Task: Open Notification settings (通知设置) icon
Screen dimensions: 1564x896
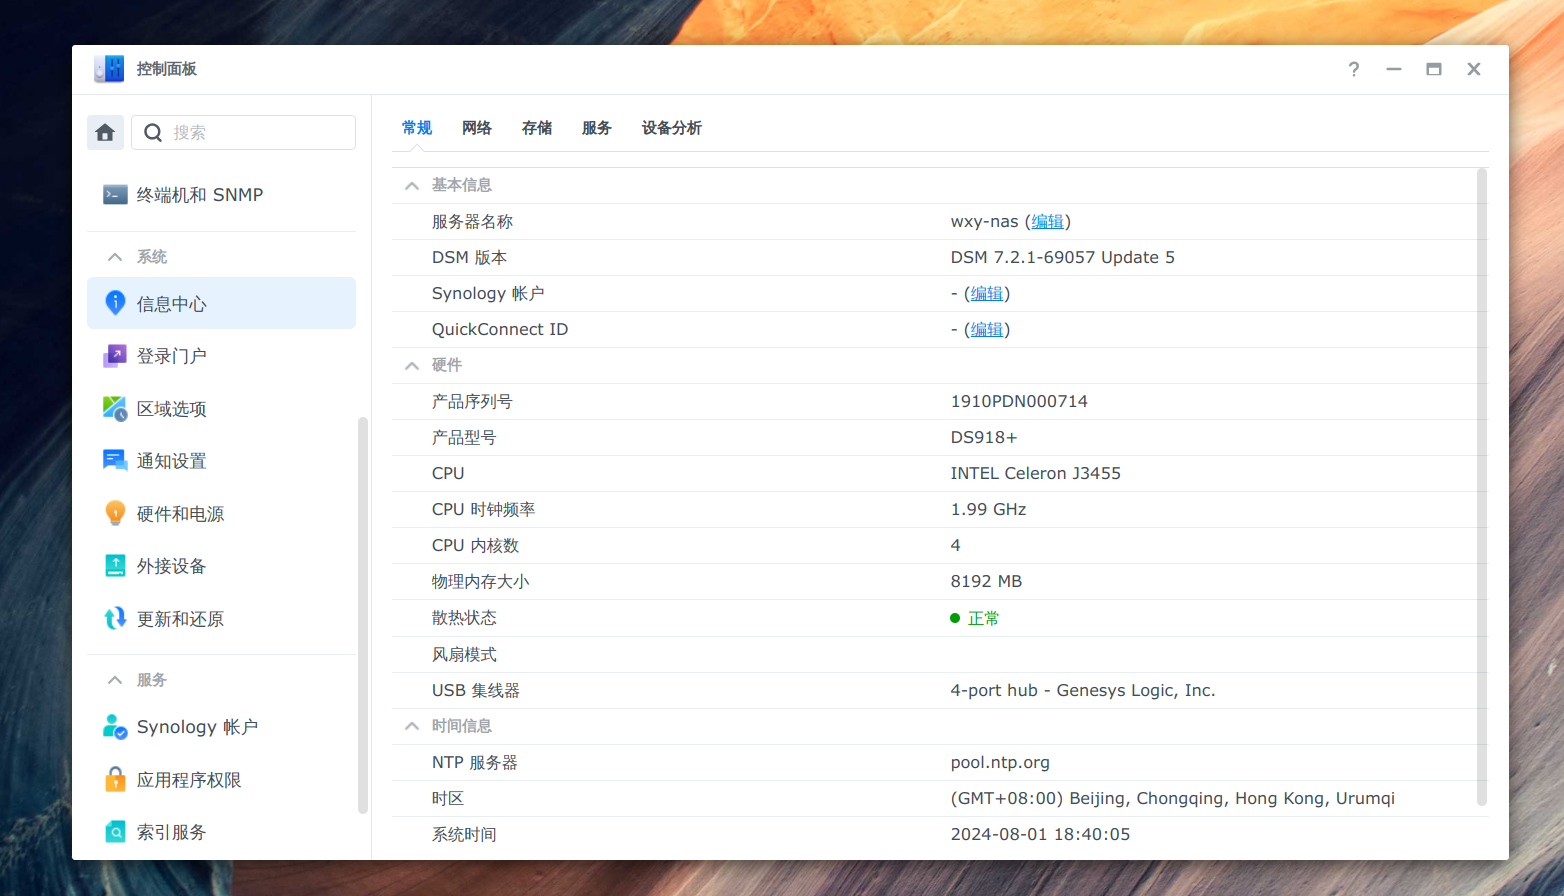Action: tap(115, 461)
